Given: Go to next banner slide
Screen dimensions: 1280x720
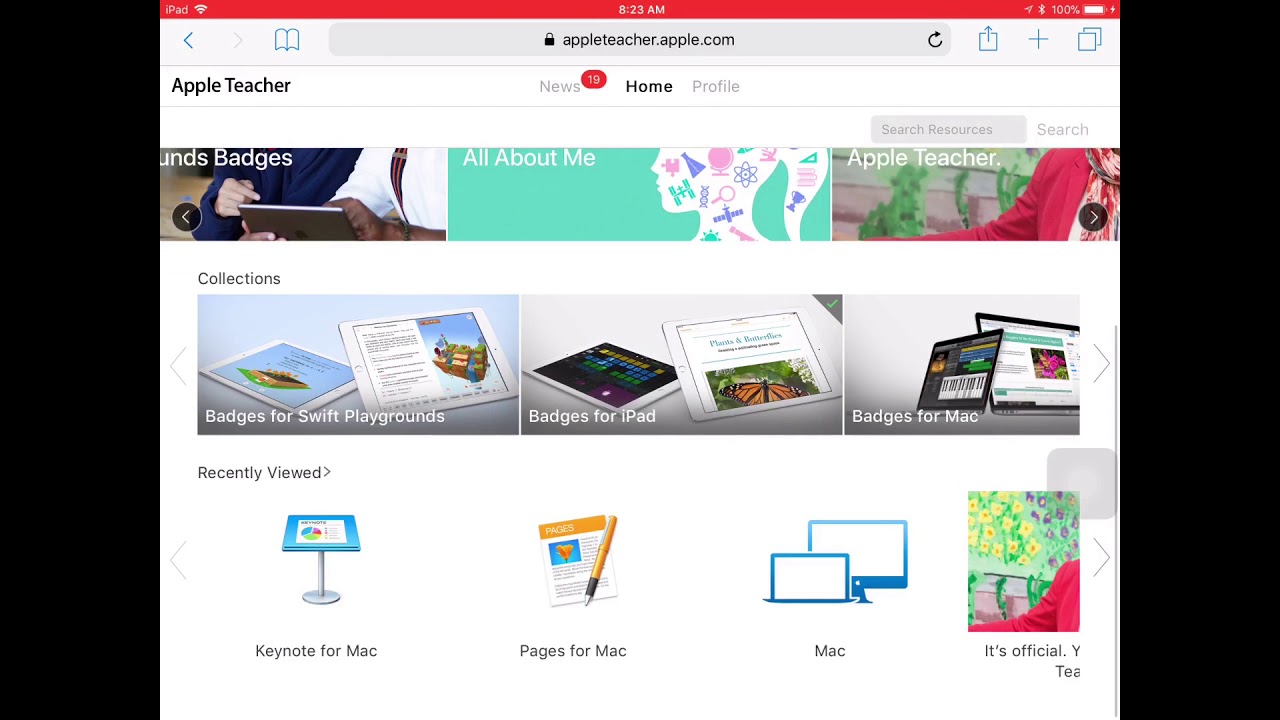Looking at the screenshot, I should pyautogui.click(x=1093, y=217).
